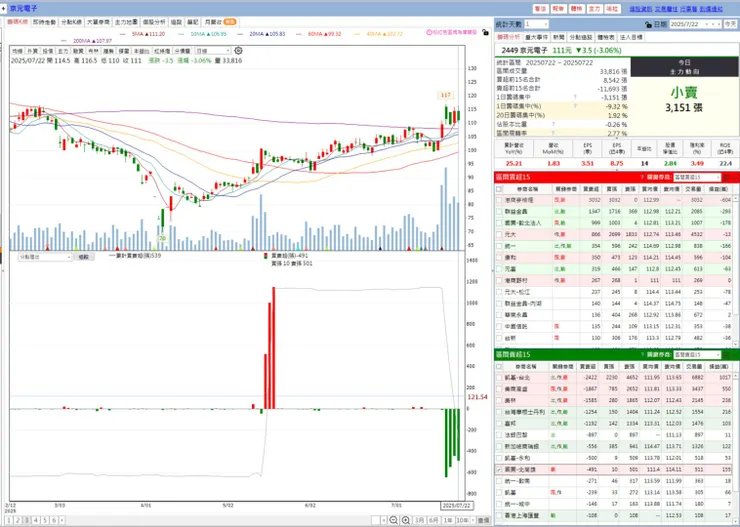Sort by 交易量 column in buy table
The image size is (740, 527).
coord(694,189)
